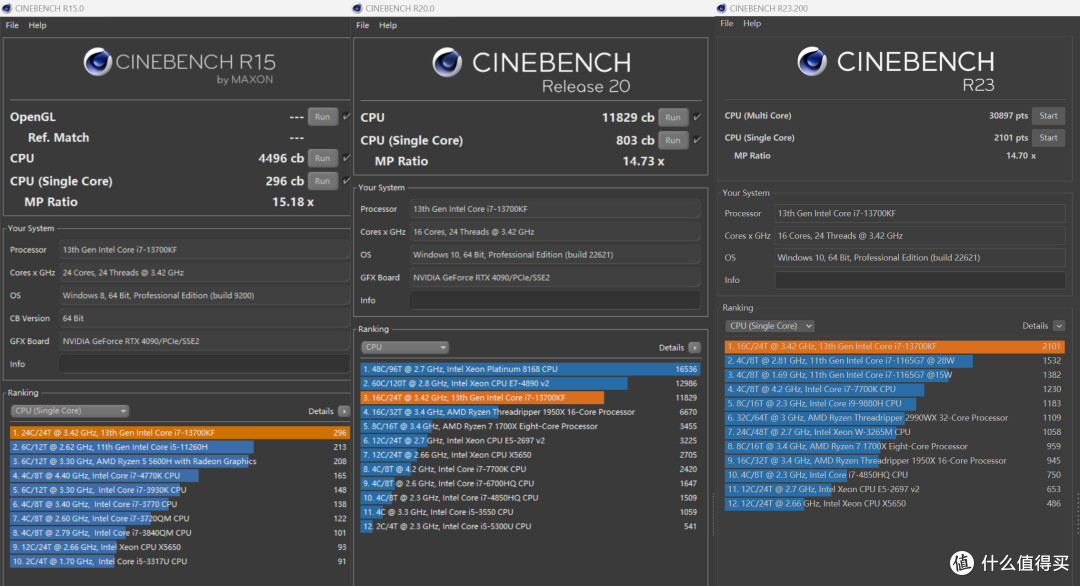The height and width of the screenshot is (586, 1080).
Task: Select R20 ranking row i7-13700KF 11829
Action: coord(530,397)
